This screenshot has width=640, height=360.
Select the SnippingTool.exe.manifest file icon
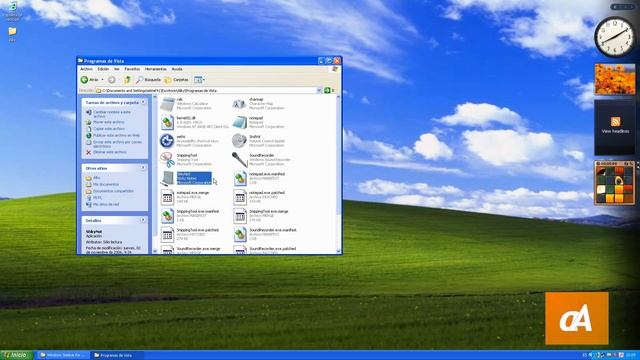tap(167, 216)
